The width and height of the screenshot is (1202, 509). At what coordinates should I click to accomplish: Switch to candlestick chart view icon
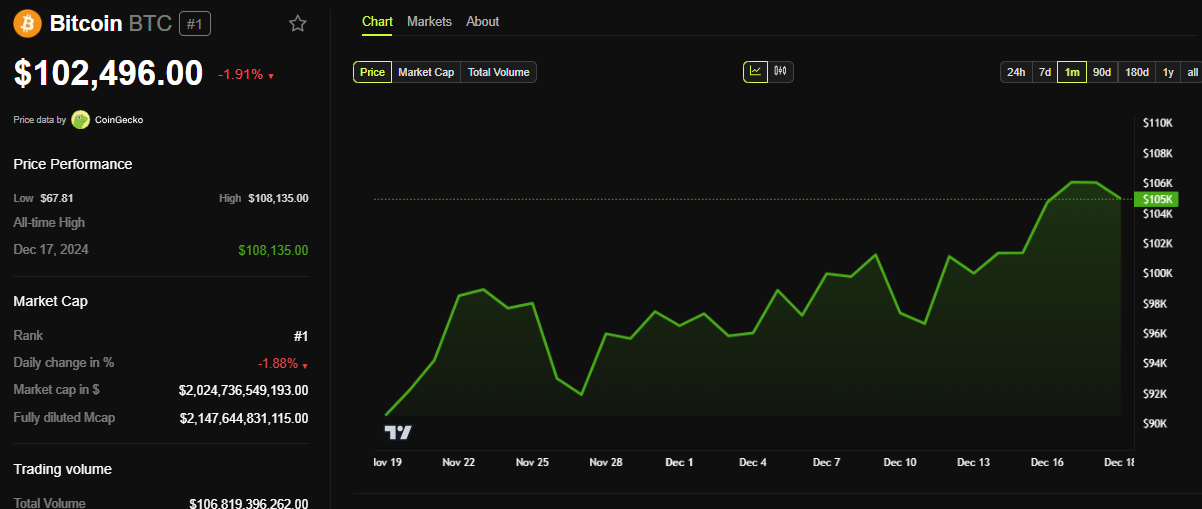pos(781,71)
